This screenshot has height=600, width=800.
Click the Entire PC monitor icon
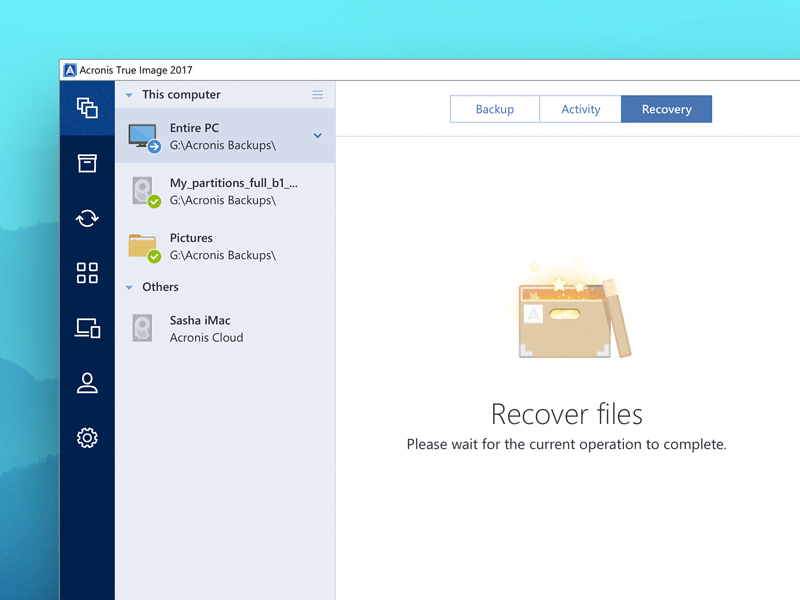coord(144,138)
